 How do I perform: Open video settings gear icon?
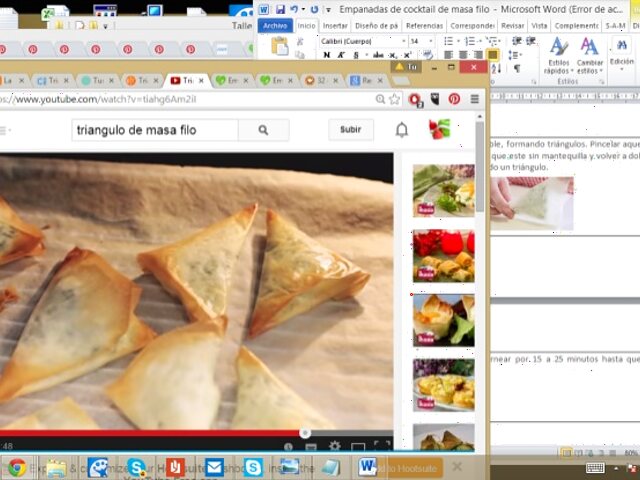click(x=335, y=446)
